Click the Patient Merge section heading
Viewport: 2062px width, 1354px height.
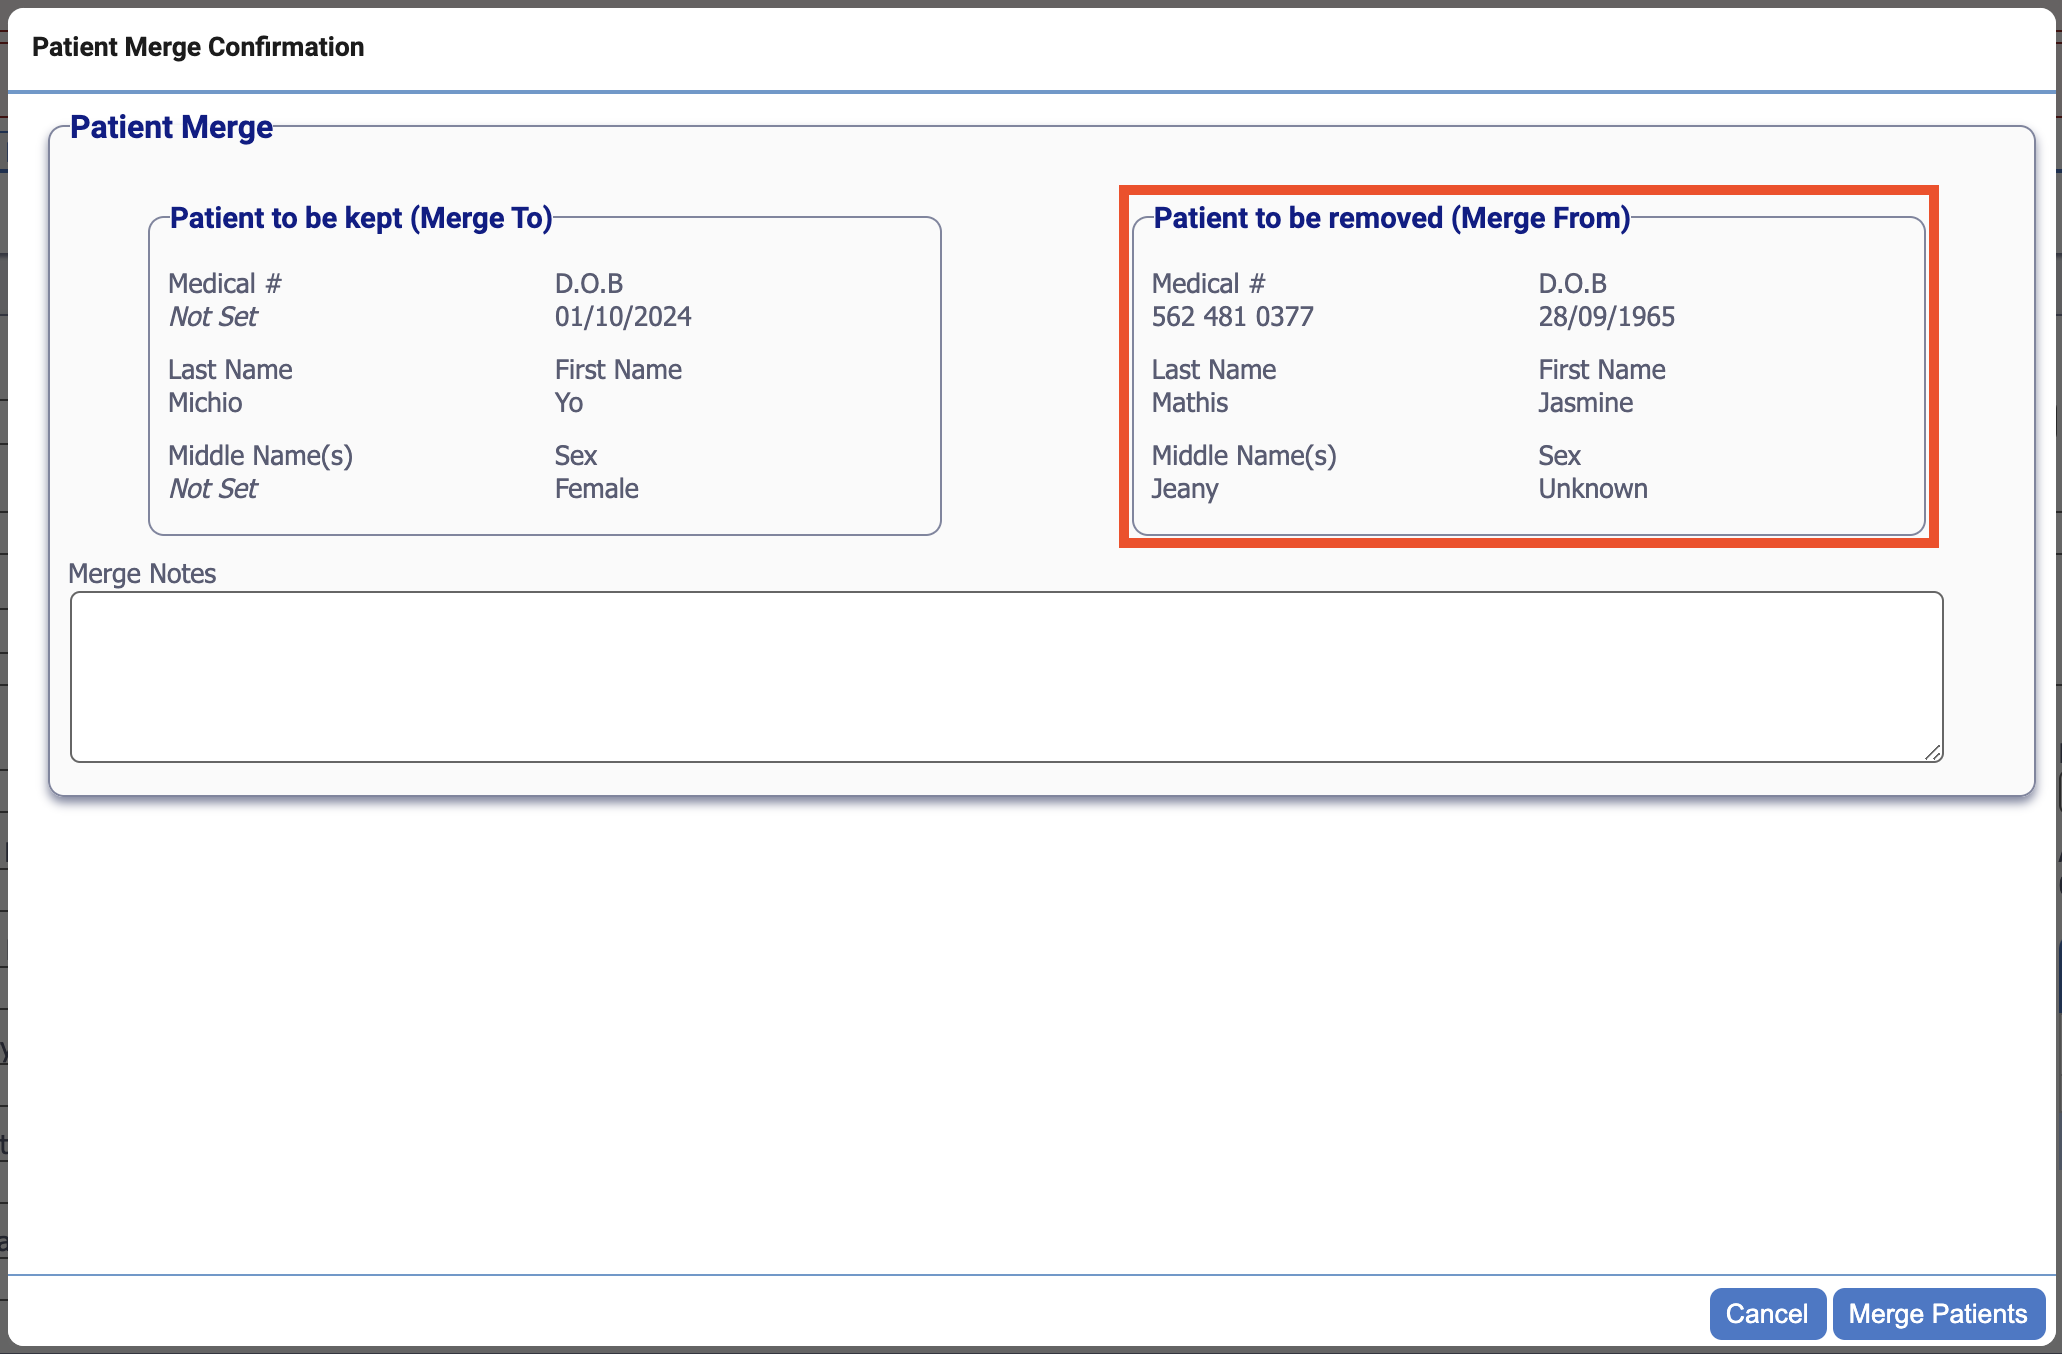coord(171,127)
